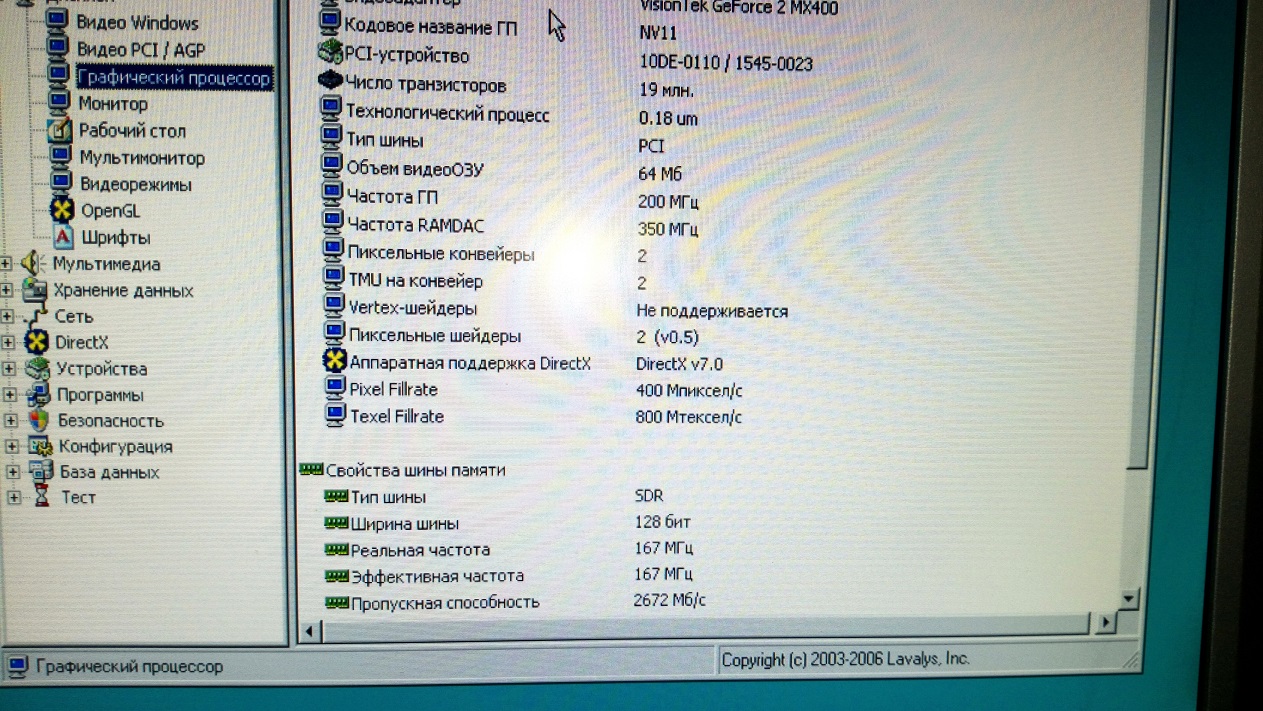This screenshot has height=711, width=1263.
Task: Click the Хранение данных icon
Action: click(x=34, y=290)
